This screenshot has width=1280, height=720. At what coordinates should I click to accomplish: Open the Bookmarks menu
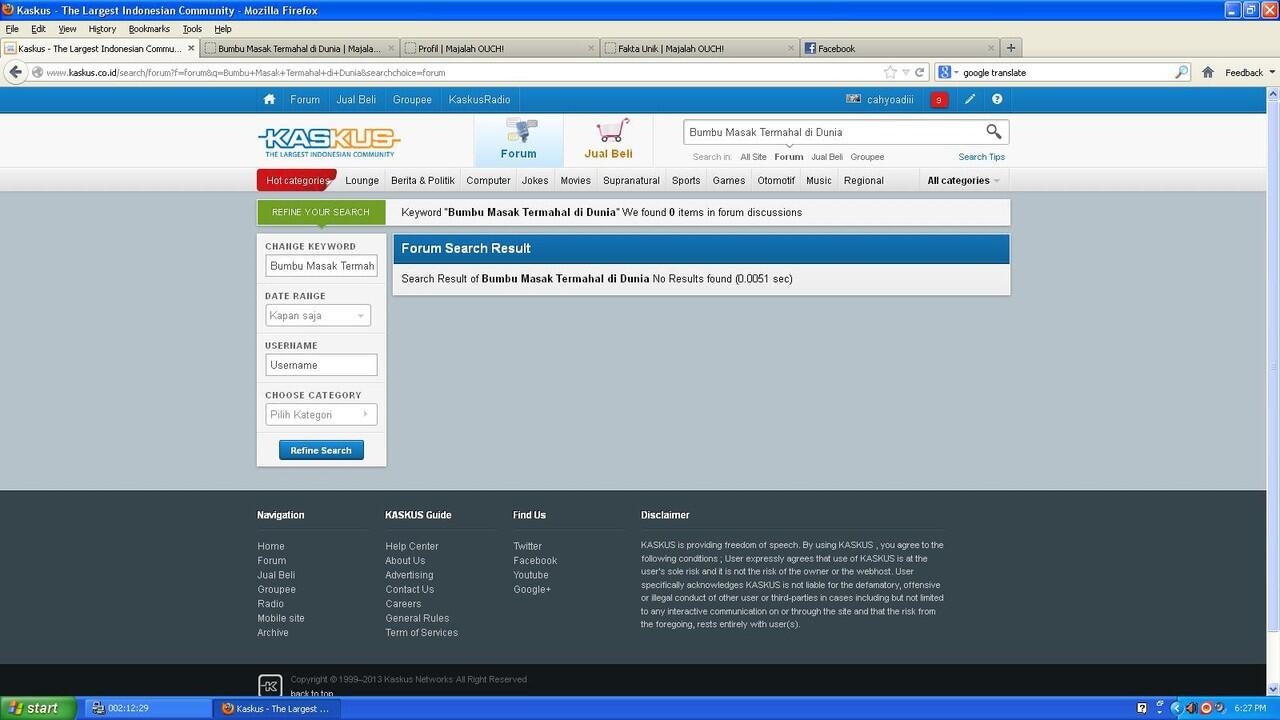pyautogui.click(x=149, y=29)
